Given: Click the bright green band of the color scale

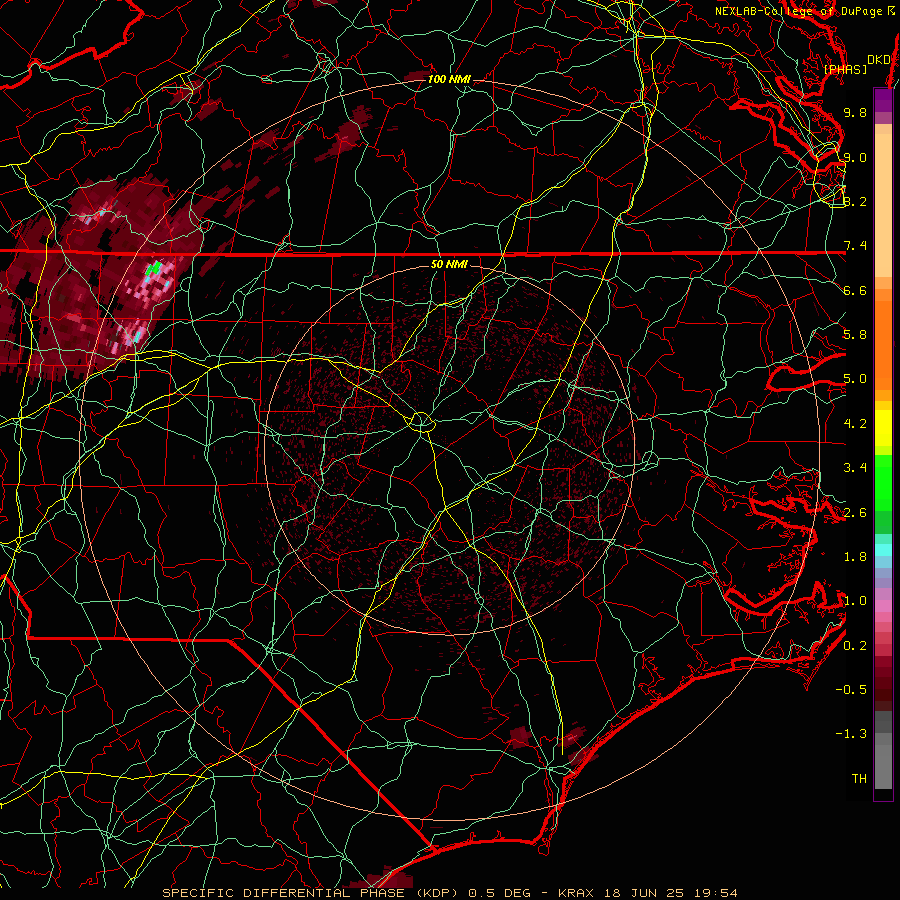Looking at the screenshot, I should (883, 482).
